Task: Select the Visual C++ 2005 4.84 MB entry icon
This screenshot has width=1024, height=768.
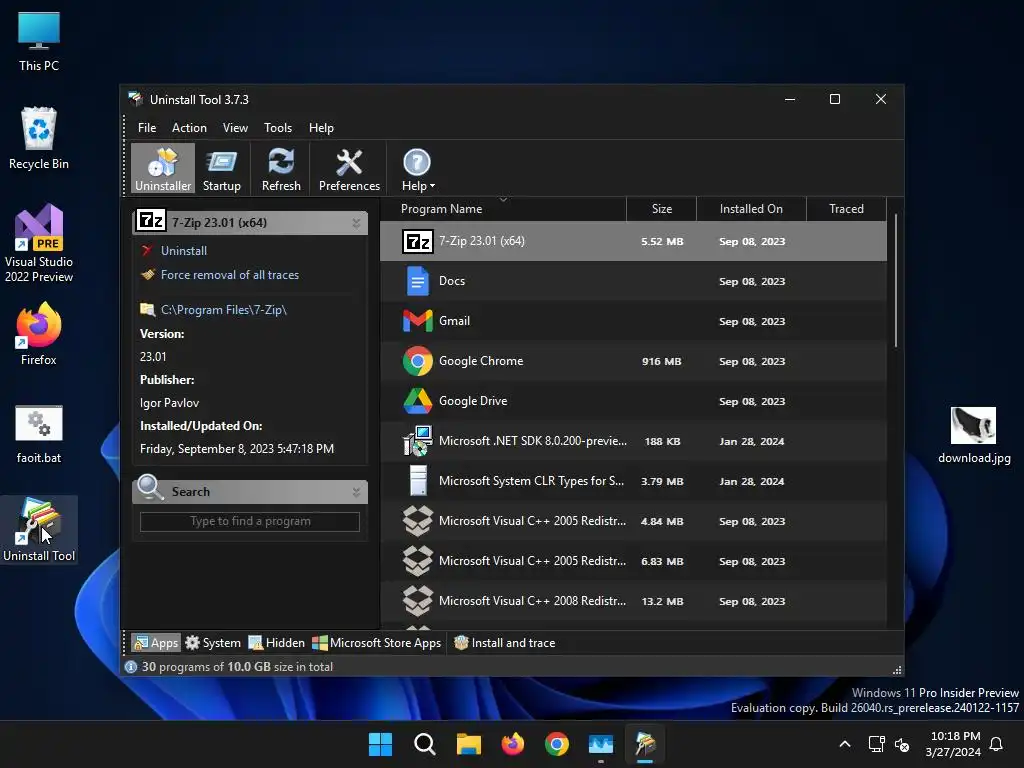Action: [x=417, y=521]
